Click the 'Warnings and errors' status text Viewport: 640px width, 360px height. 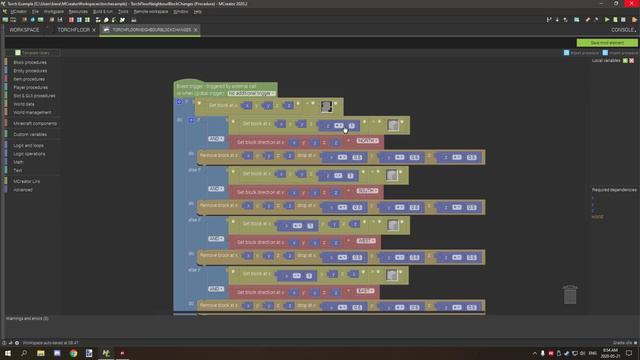coord(27,318)
